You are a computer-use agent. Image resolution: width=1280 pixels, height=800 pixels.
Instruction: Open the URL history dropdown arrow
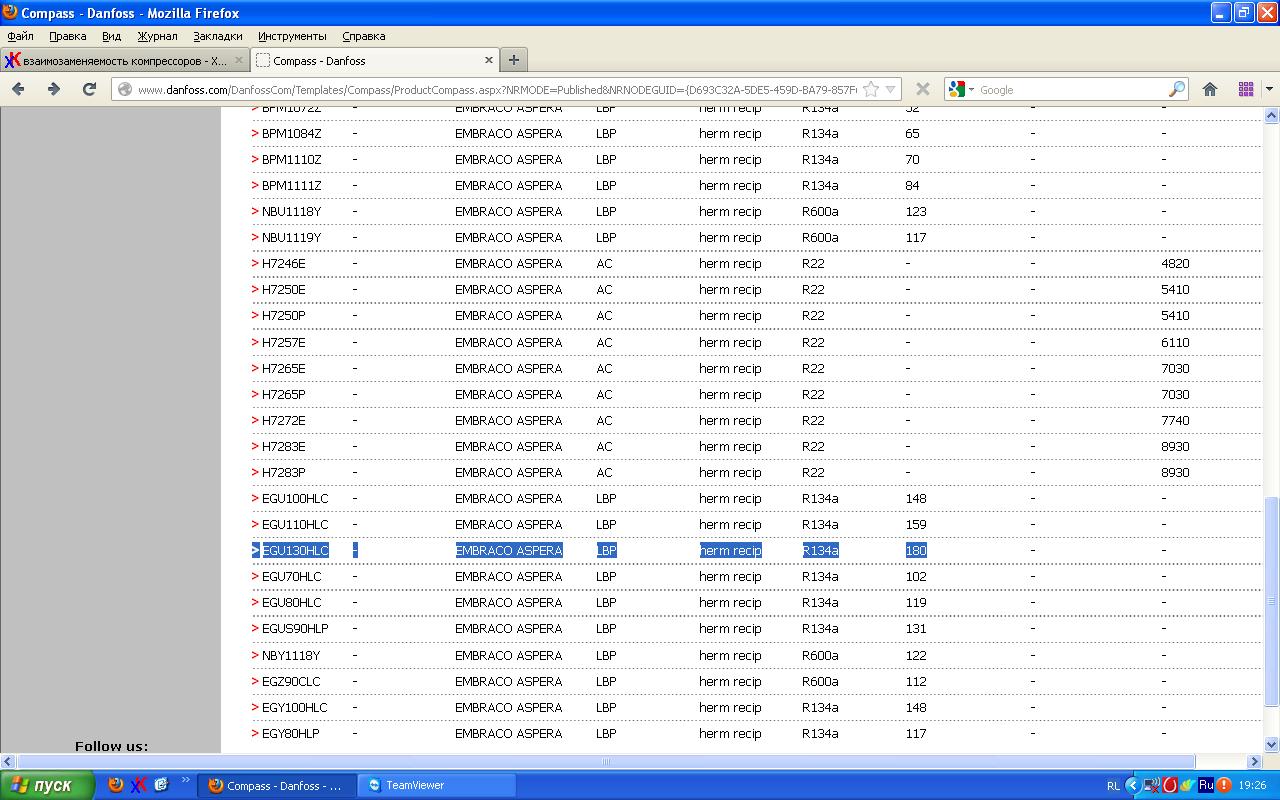(890, 89)
